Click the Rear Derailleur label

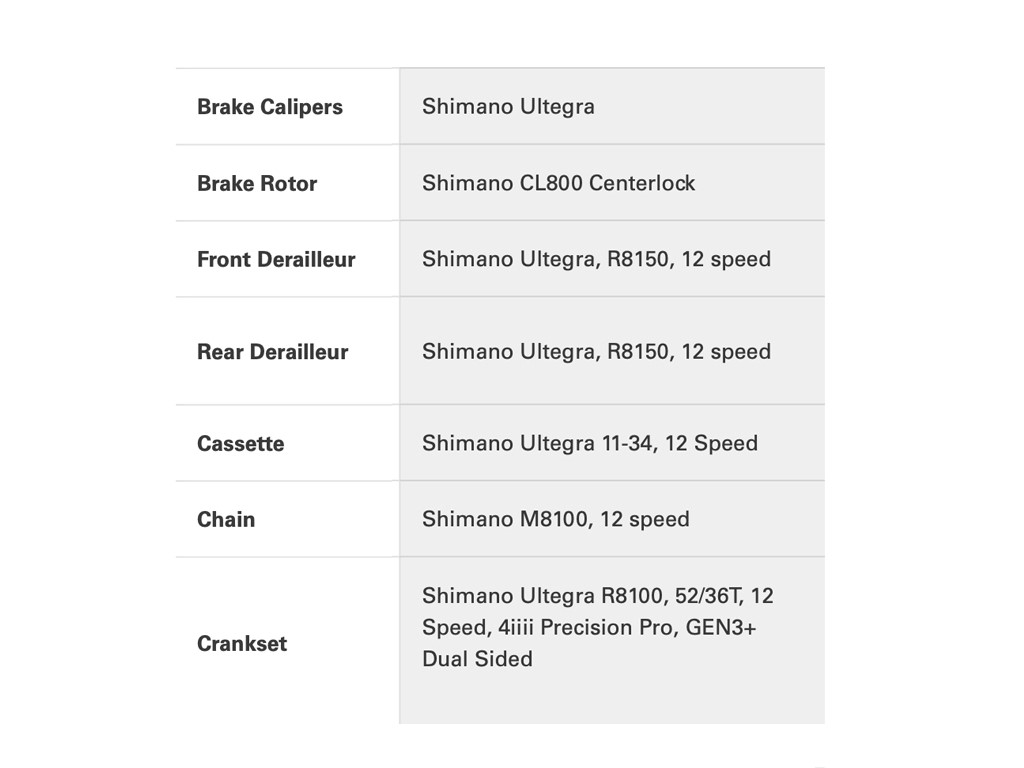click(x=272, y=352)
